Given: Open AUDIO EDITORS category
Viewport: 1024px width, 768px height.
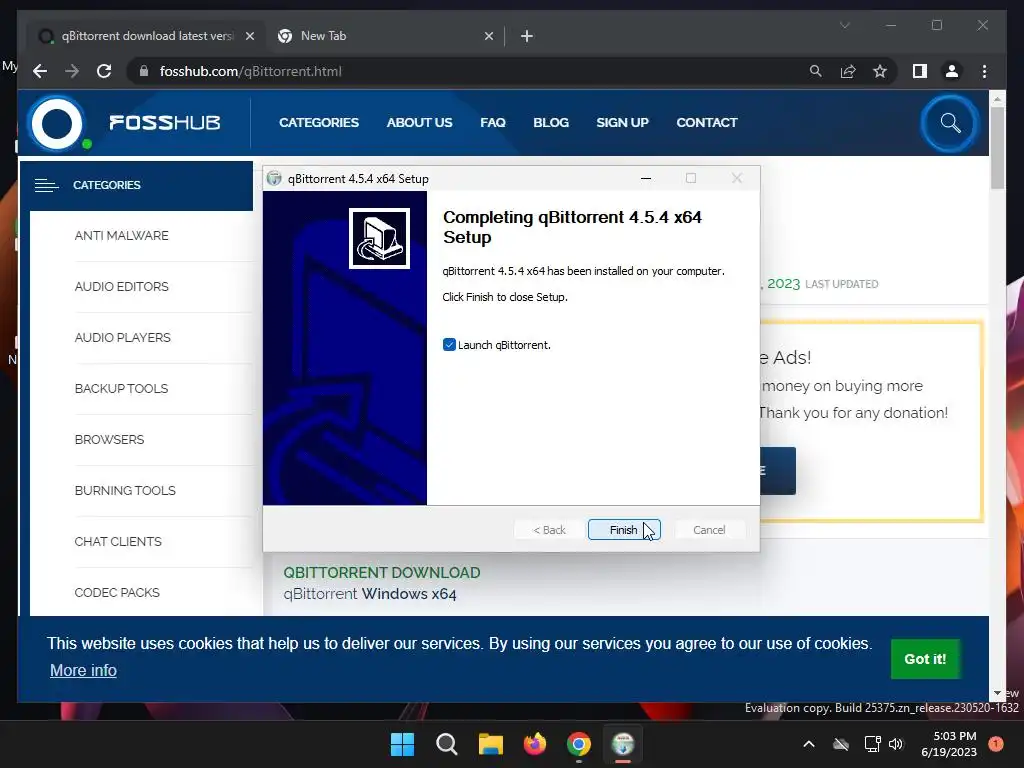Looking at the screenshot, I should 121,287.
